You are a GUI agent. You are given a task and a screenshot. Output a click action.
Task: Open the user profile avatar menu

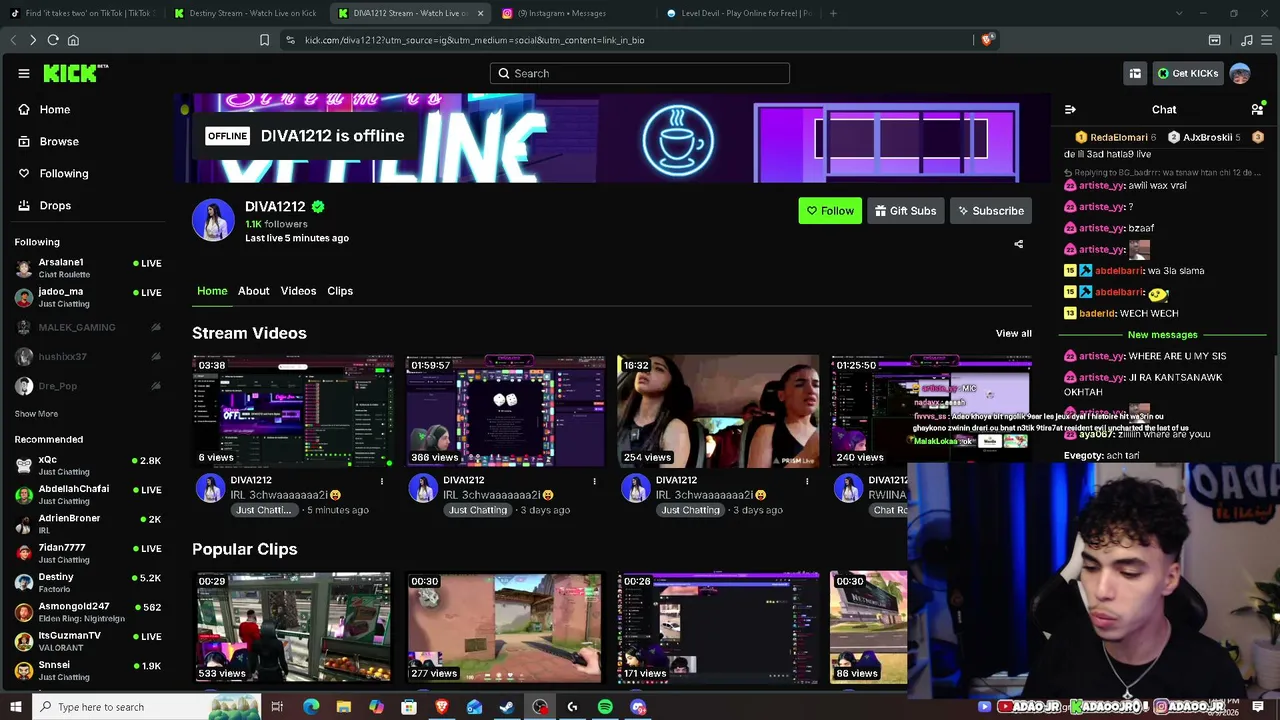pos(1240,73)
